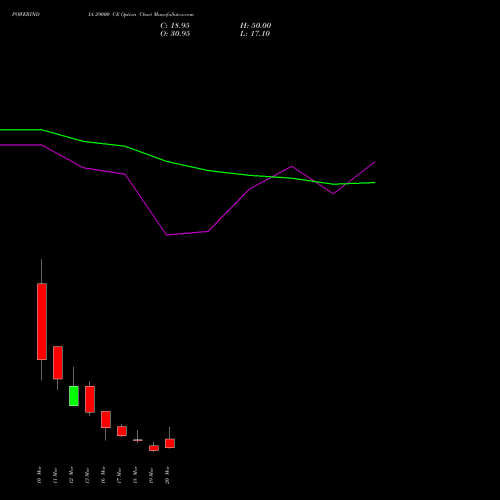This screenshot has width=500, height=500.
Task: Select the red candlestick for 16 Mar
Action: pos(106,419)
